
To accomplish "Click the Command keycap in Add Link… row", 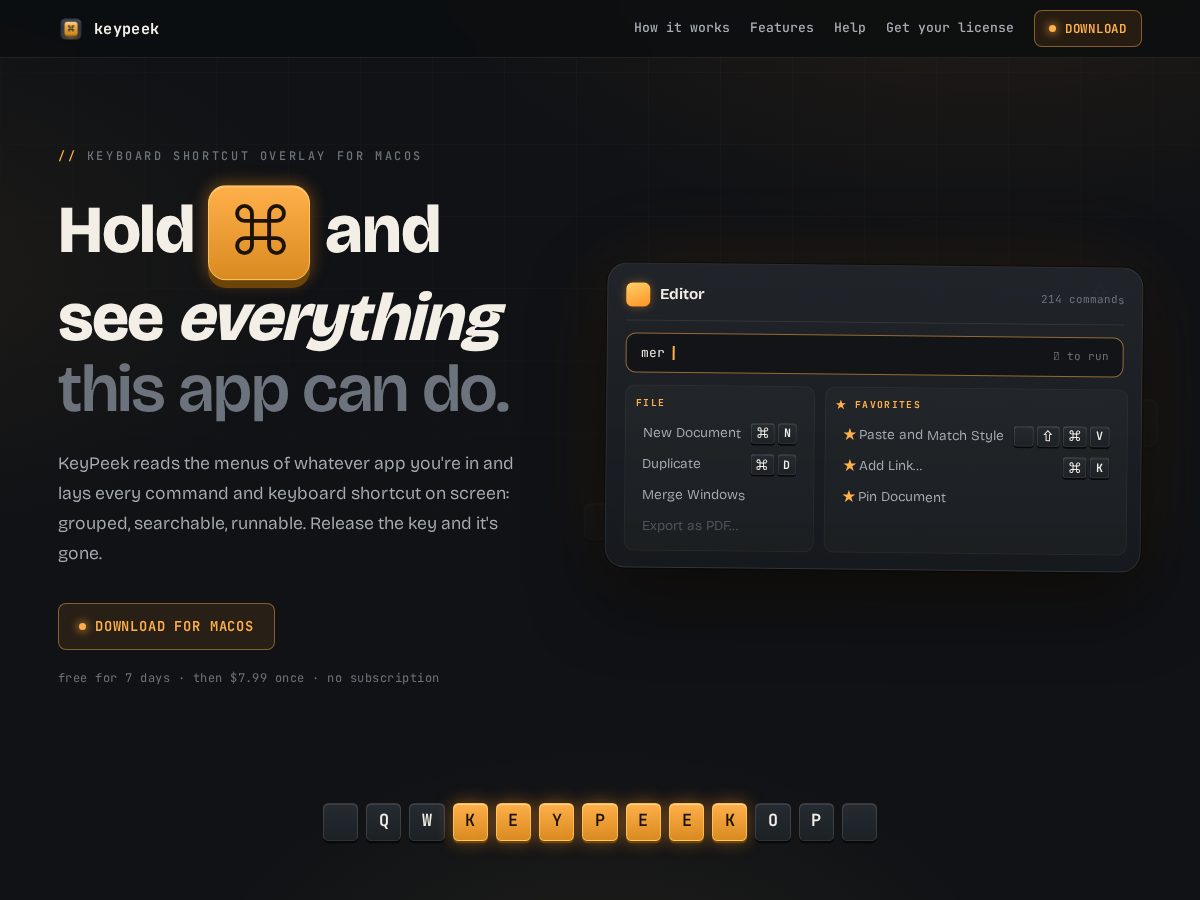I will click(x=1074, y=468).
